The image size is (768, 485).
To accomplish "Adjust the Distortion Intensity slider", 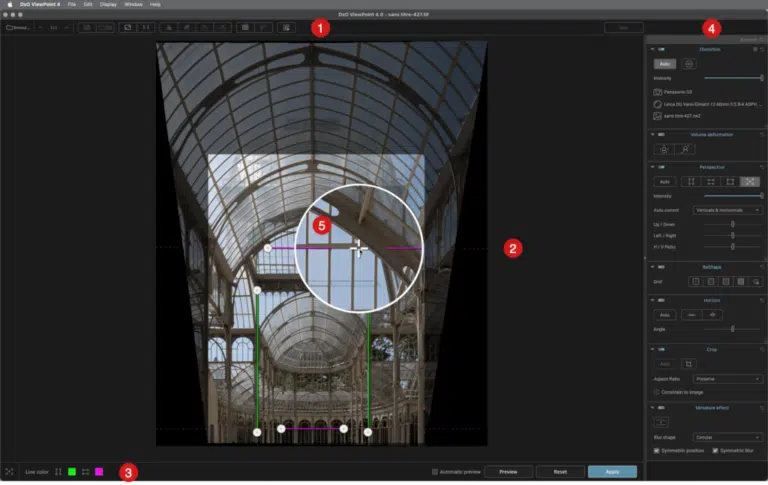I will tap(733, 78).
